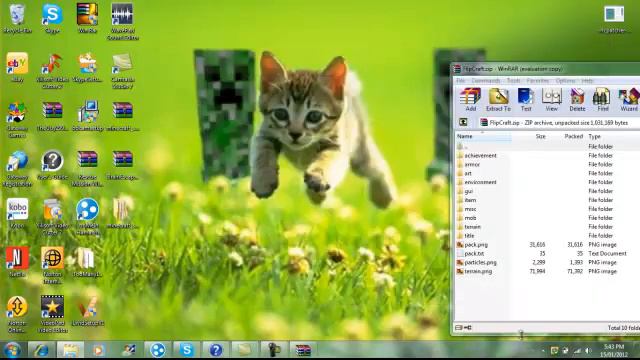Click the Delete toolbar icon in WinRAR
Viewport: 640px width, 360px height.
click(577, 100)
